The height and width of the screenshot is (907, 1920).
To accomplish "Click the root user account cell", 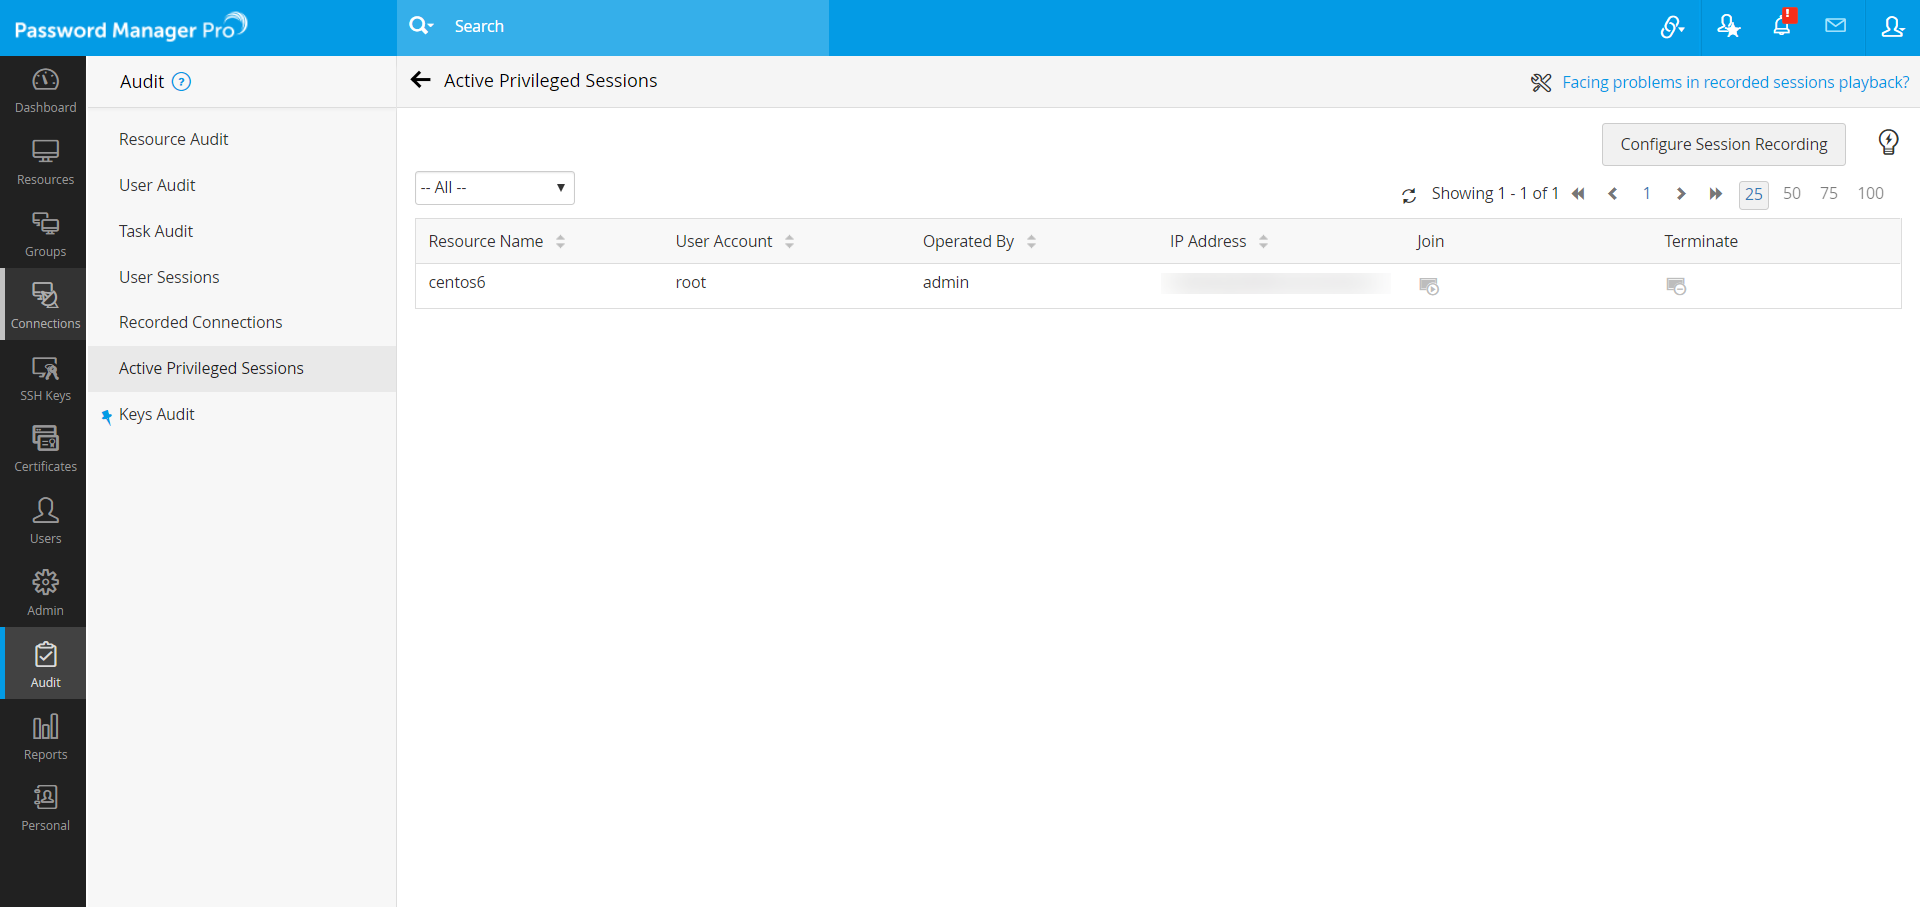I will coord(691,282).
